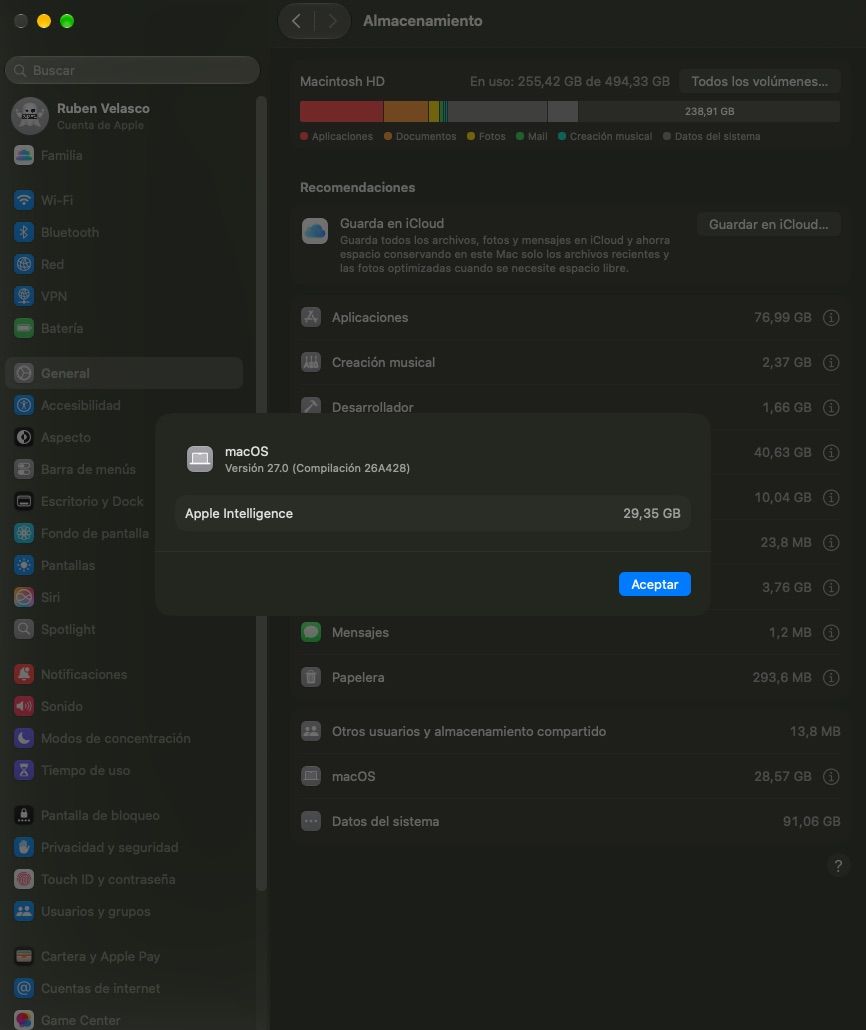Click the sidebar vertical scrollbar

pos(262,493)
